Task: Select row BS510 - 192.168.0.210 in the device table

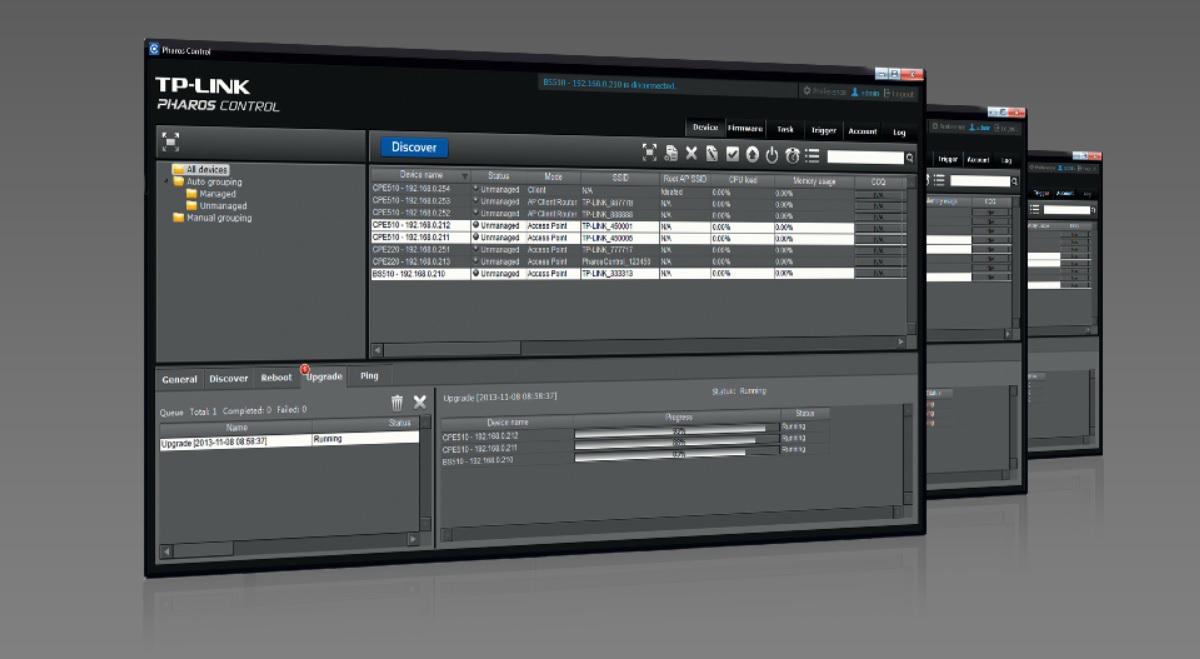Action: [638, 274]
